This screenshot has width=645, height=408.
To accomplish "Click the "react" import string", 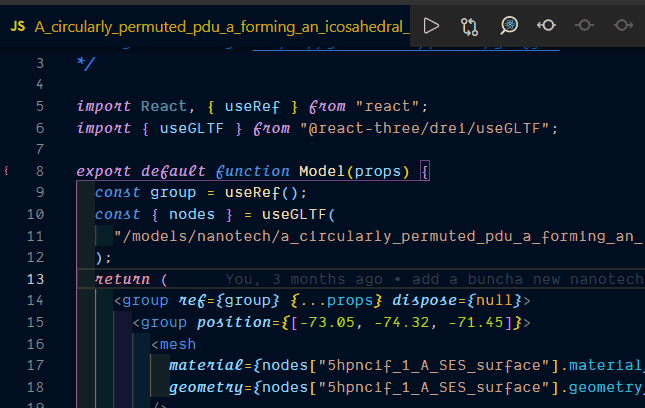I will pos(387,106).
